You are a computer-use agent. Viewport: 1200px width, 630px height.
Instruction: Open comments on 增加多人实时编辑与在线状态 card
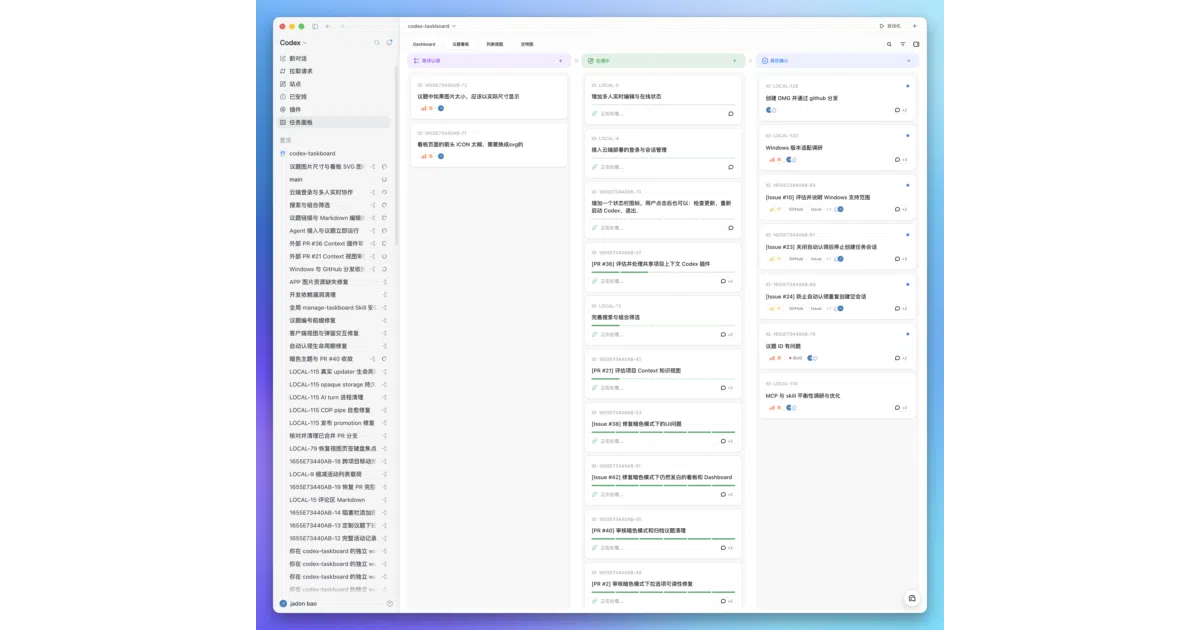click(731, 113)
